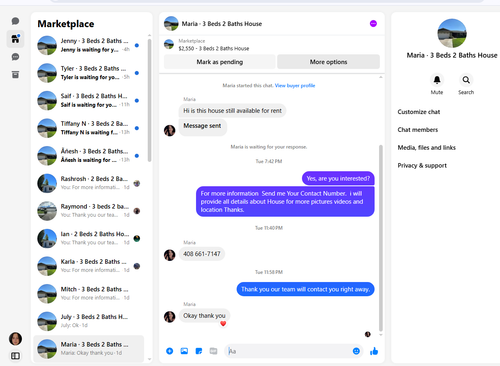500x366 pixels.
Task: Open Mitch's 3 Beds 2 Baths chat
Action: [x=89, y=294]
